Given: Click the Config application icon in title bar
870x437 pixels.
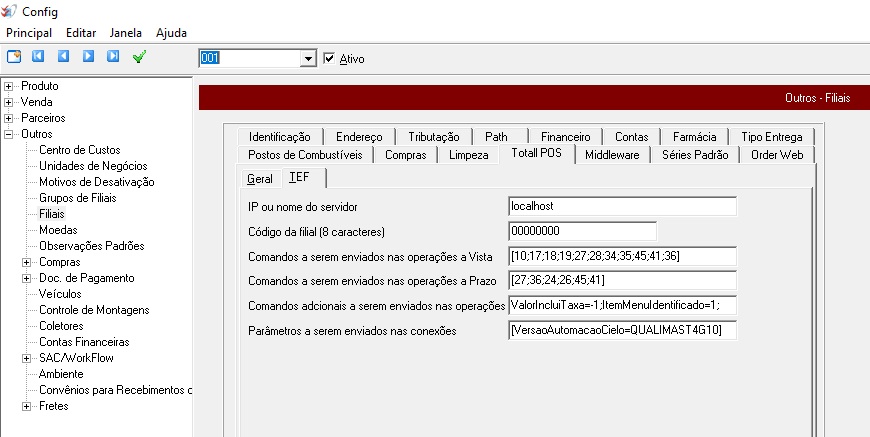Looking at the screenshot, I should [9, 11].
